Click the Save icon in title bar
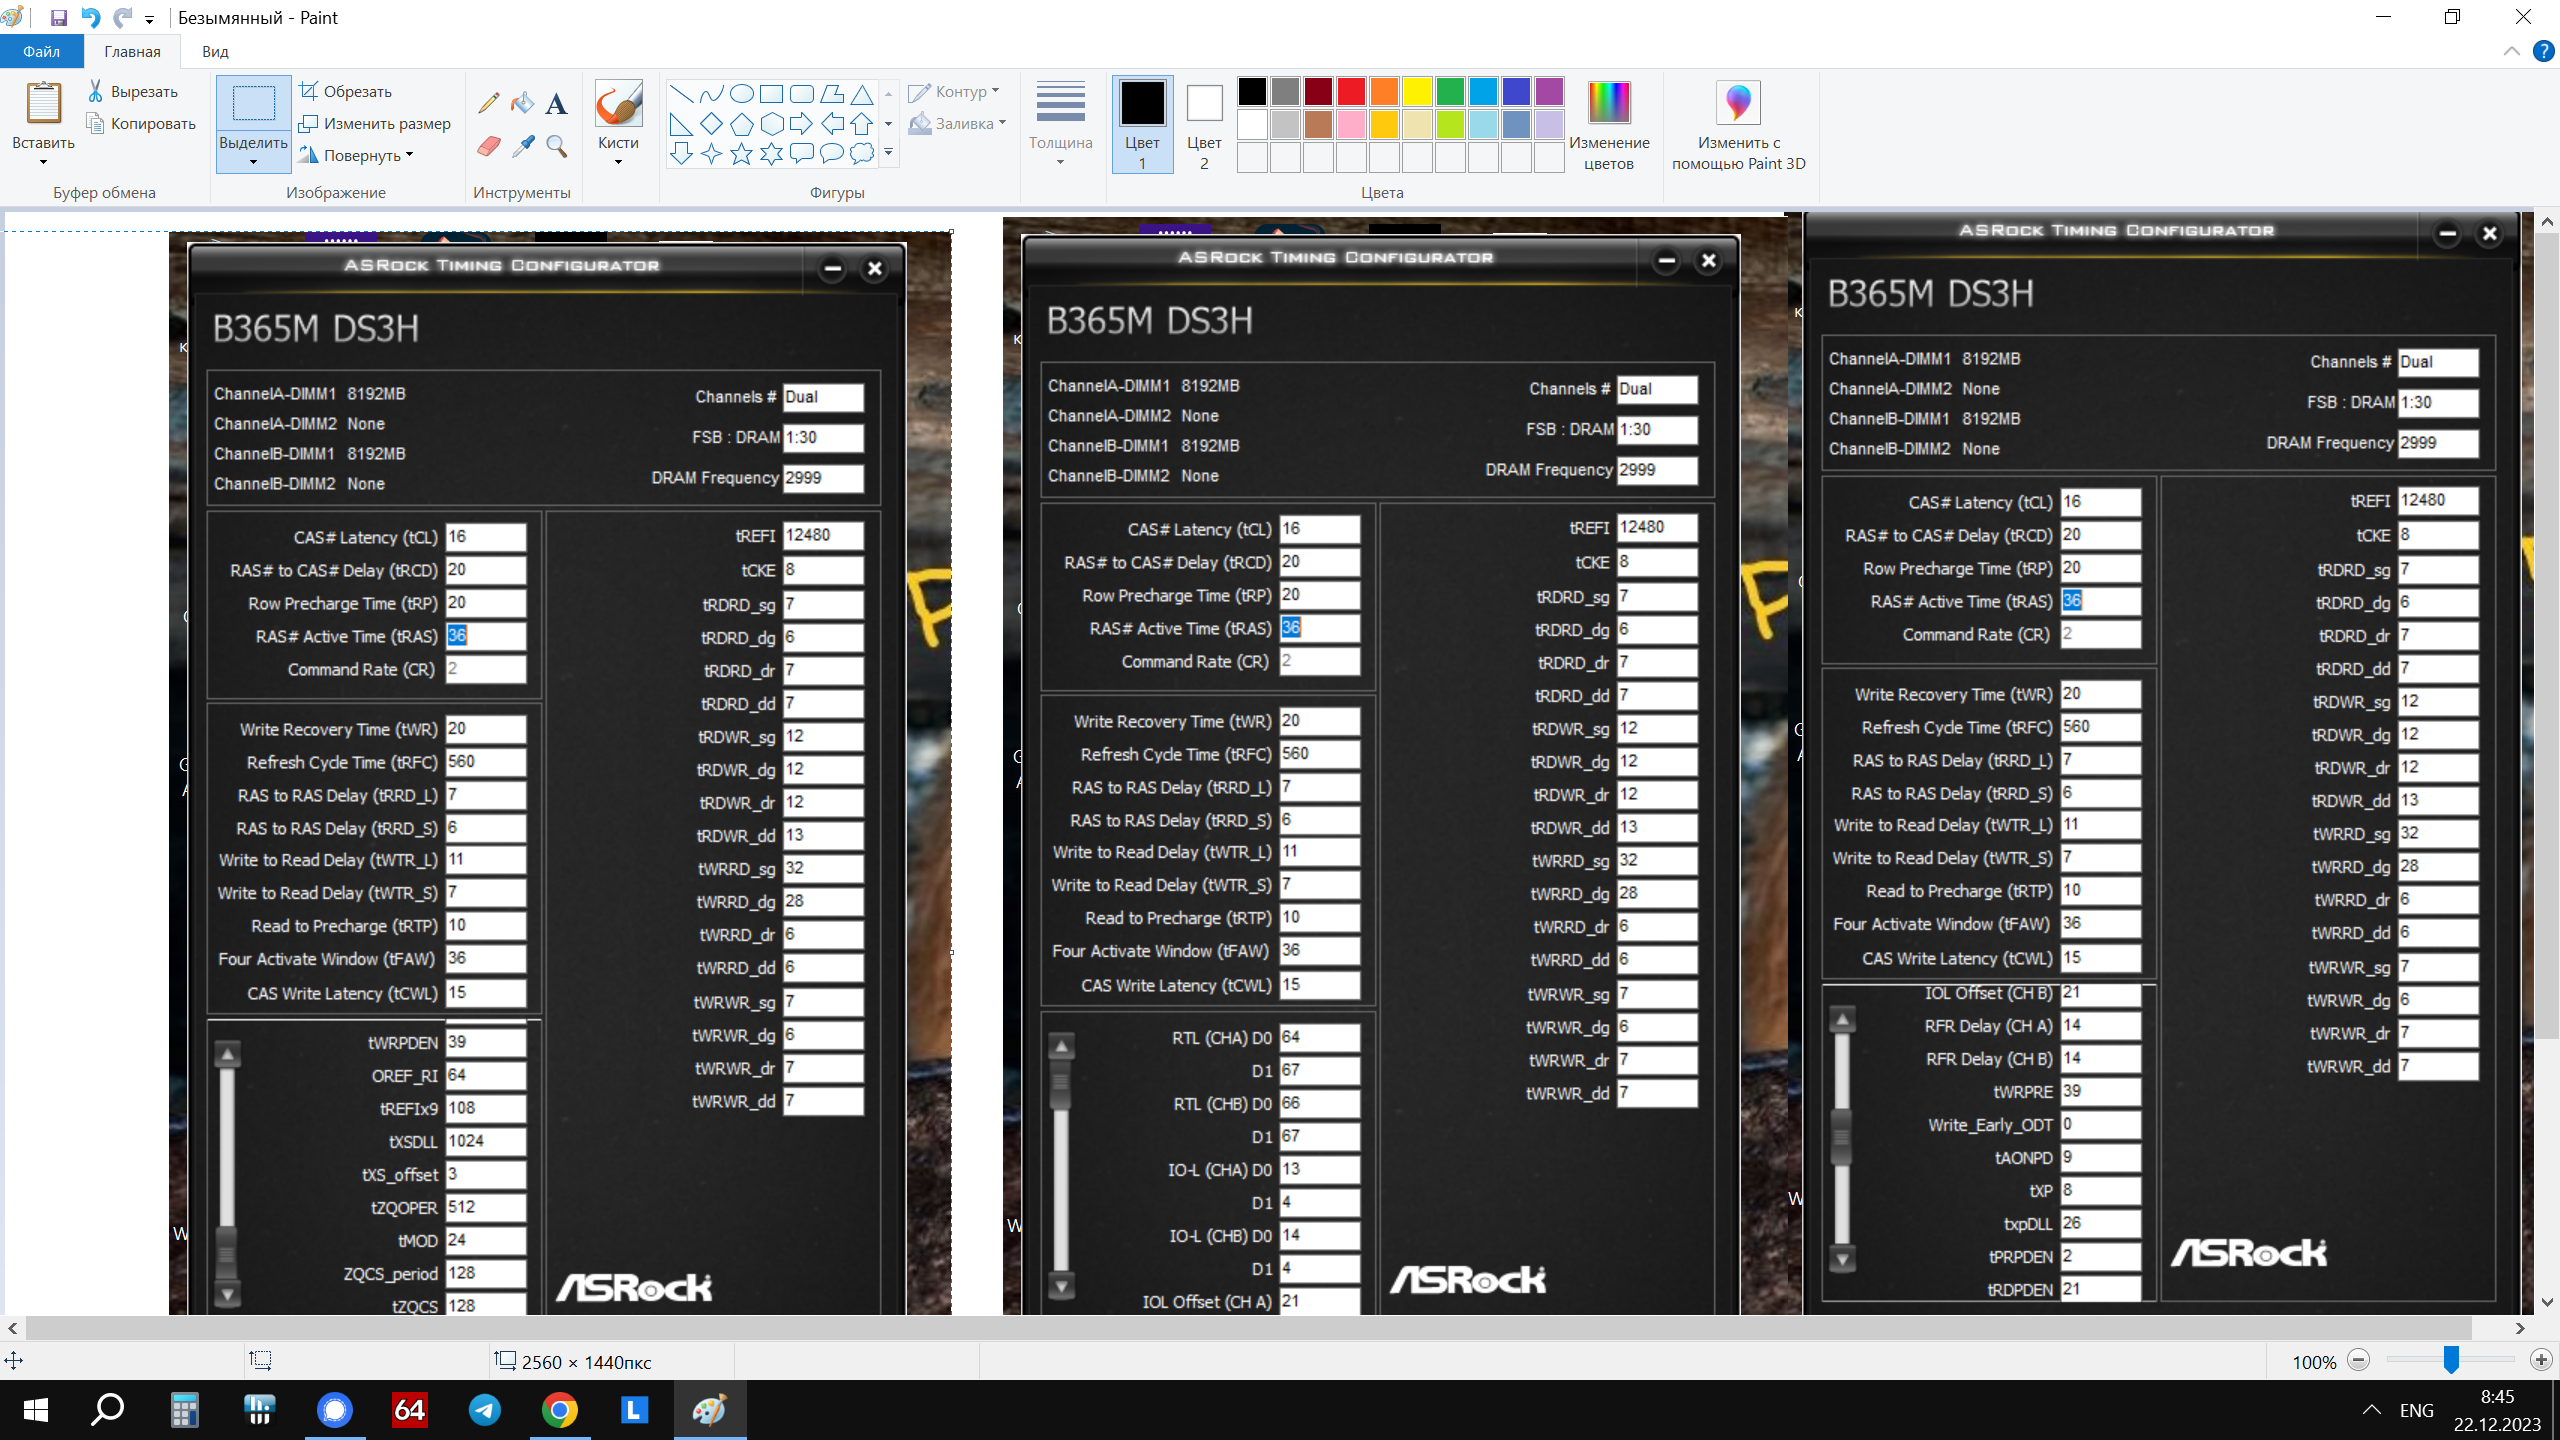The width and height of the screenshot is (2560, 1440). [58, 17]
